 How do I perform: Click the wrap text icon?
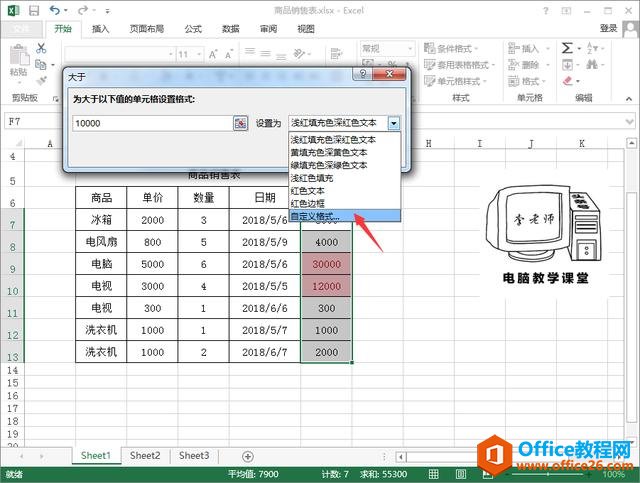pos(336,53)
